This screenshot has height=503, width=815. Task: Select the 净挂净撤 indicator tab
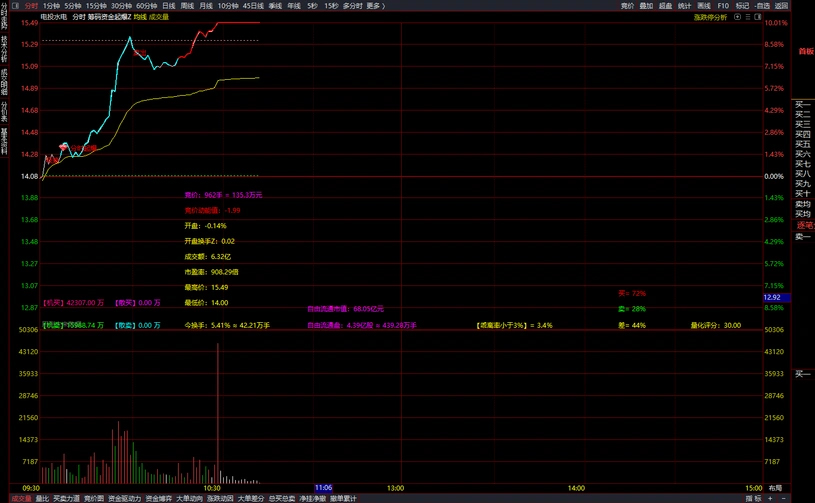tap(312, 498)
